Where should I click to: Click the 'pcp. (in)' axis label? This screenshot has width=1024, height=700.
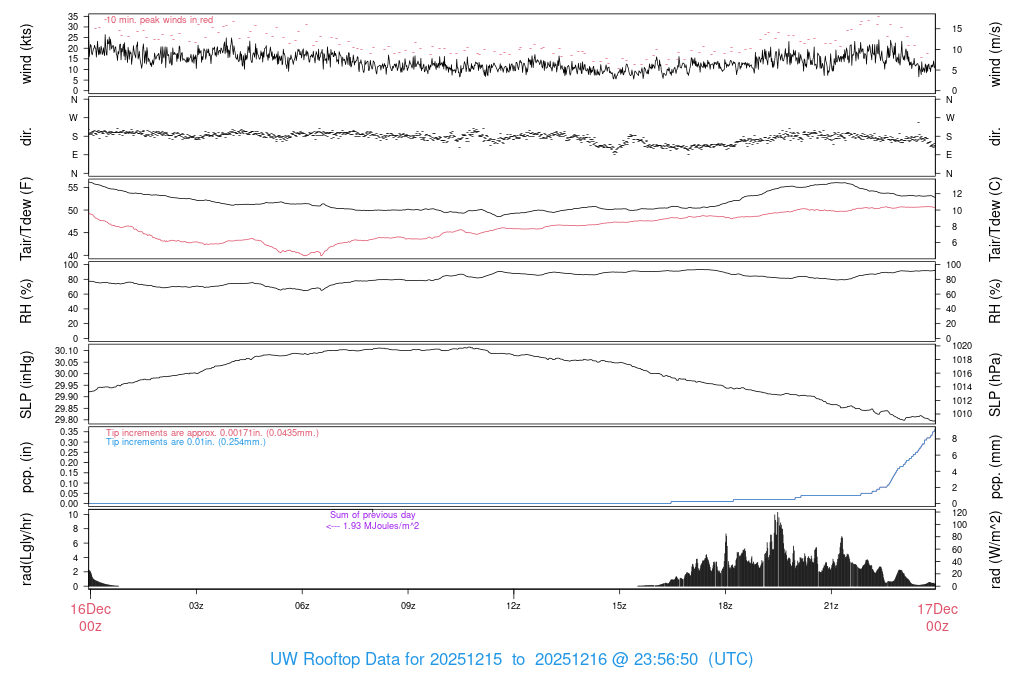[x=27, y=466]
